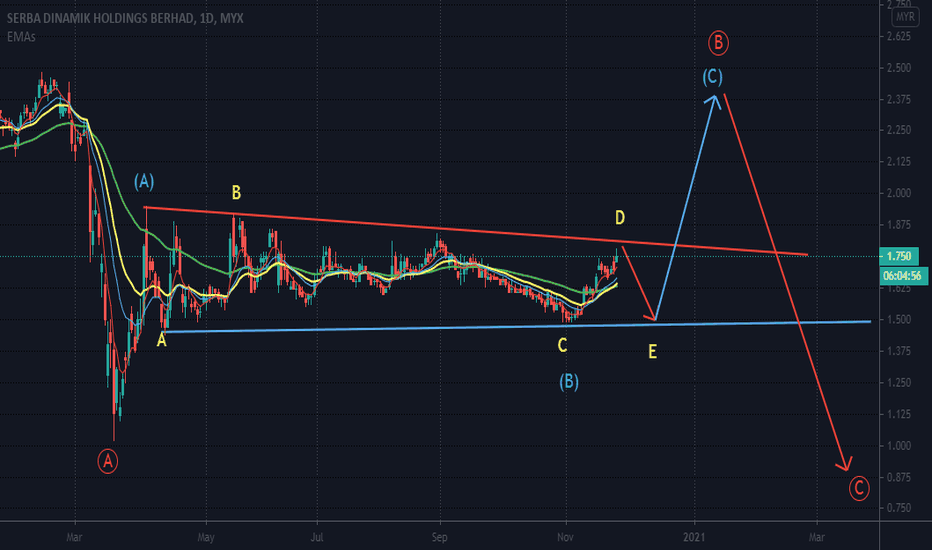The image size is (932, 550).
Task: Select the circled red C wave label
Action: click(858, 488)
